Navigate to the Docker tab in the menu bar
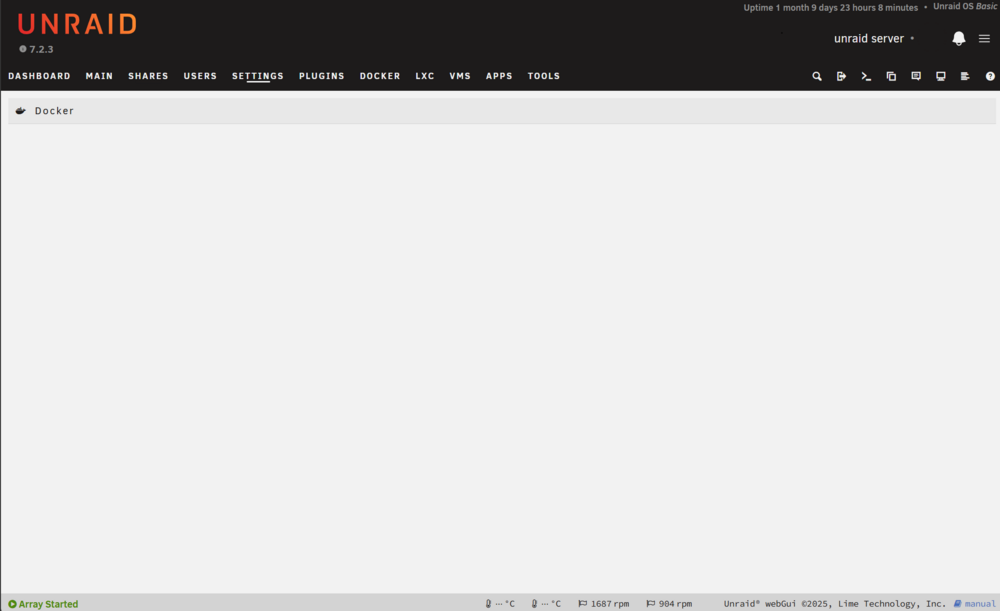 pos(379,76)
